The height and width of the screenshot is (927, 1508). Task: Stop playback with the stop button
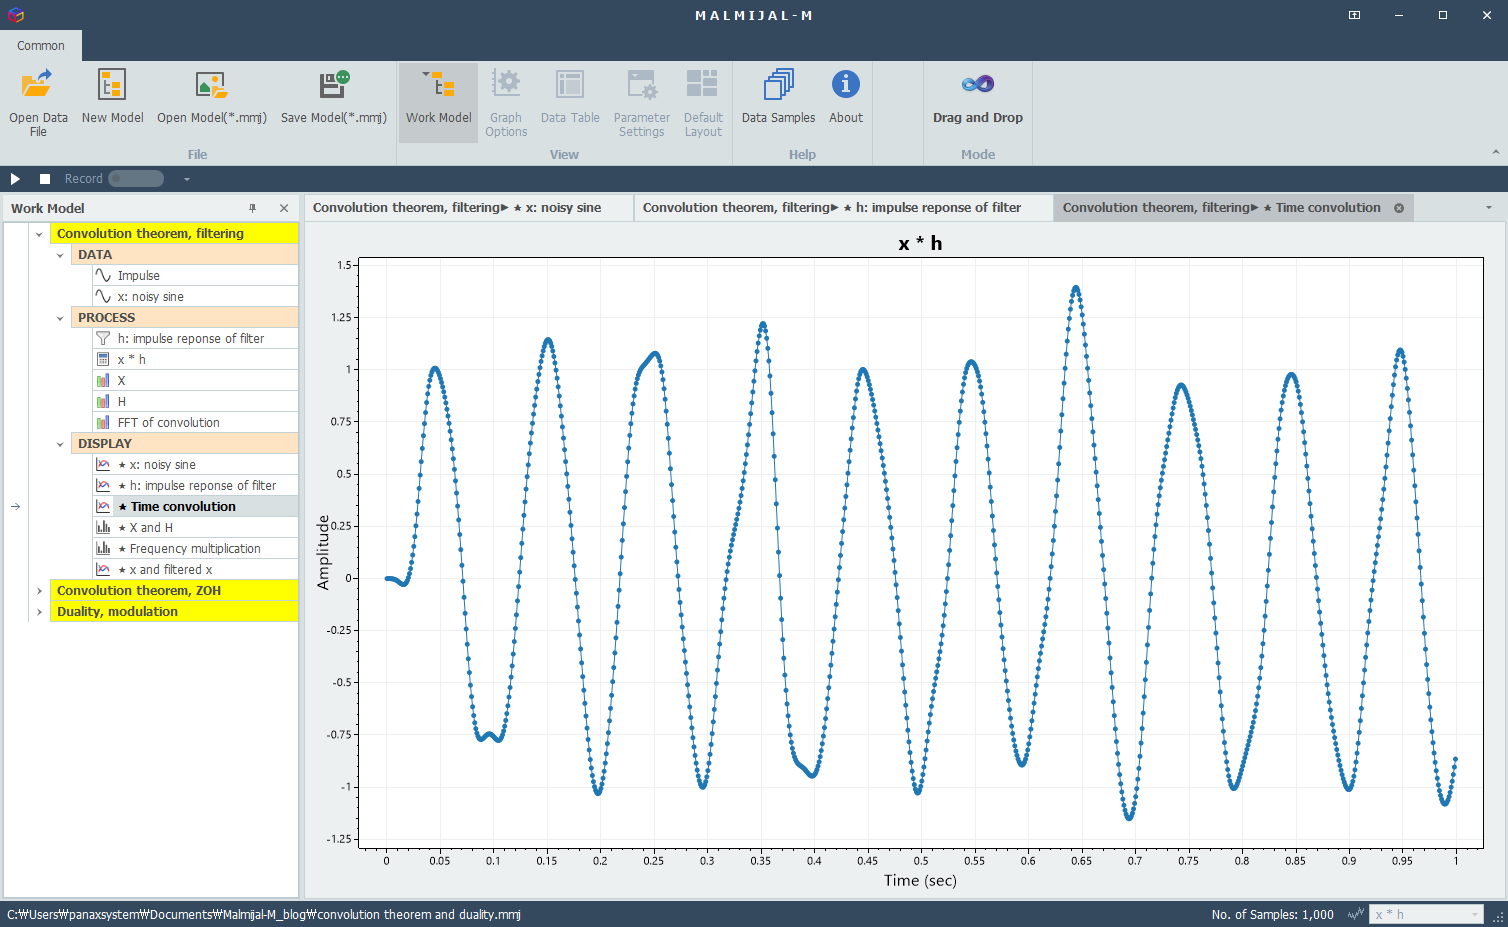tap(45, 179)
